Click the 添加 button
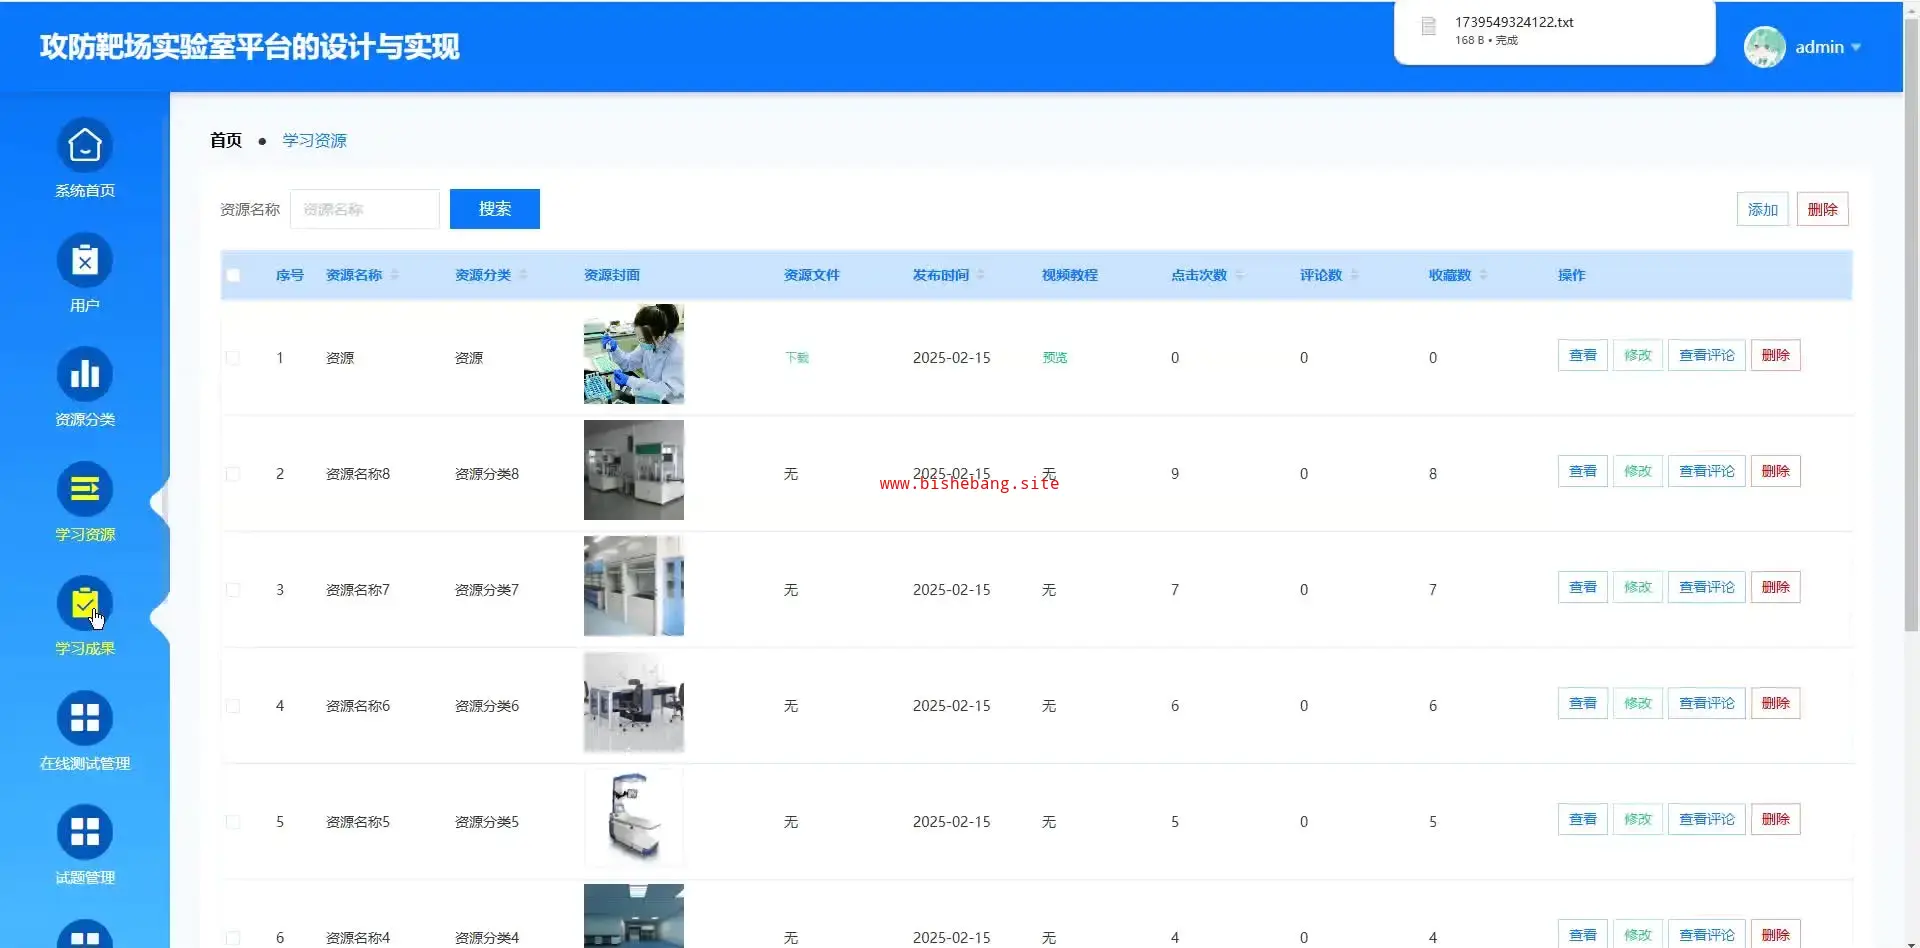This screenshot has width=1920, height=948. pos(1762,209)
